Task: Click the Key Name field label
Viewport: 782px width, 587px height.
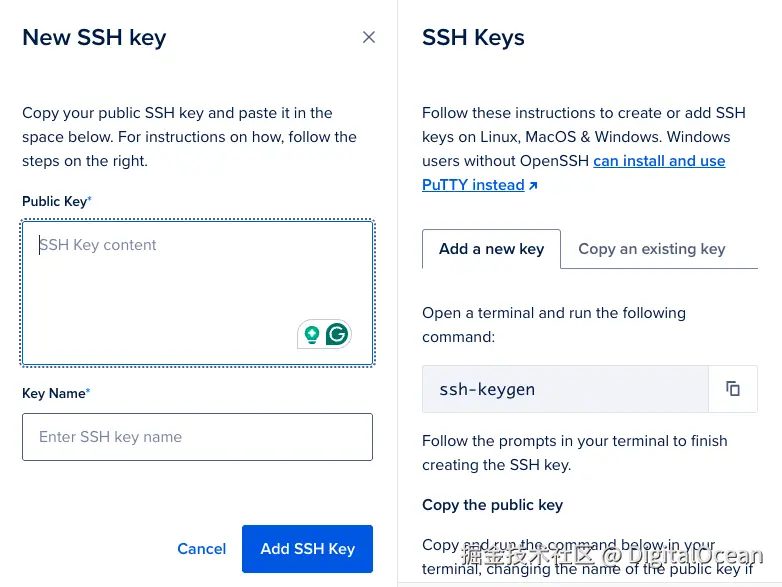Action: coord(54,393)
